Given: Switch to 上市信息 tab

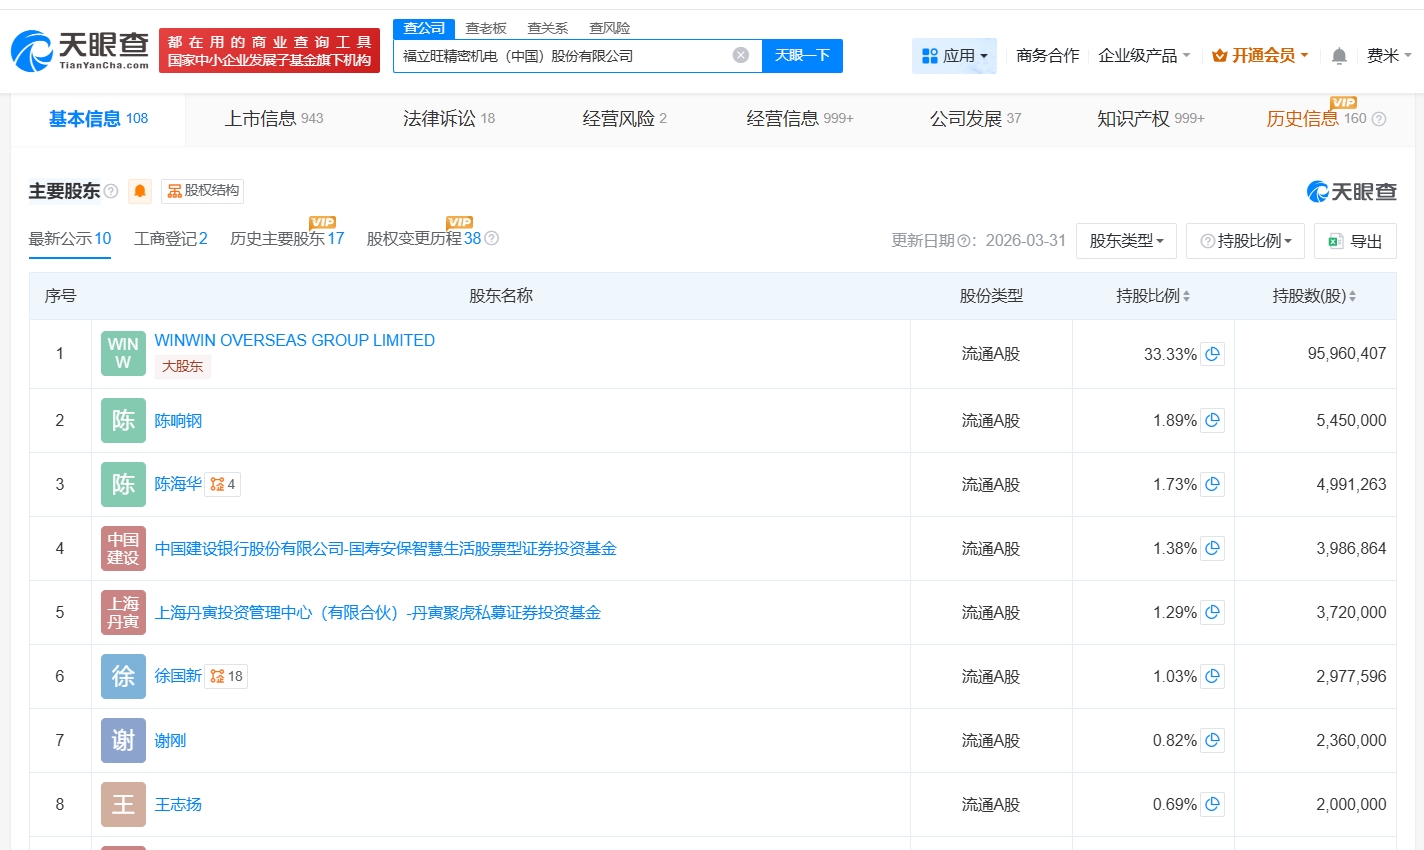Looking at the screenshot, I should point(274,119).
